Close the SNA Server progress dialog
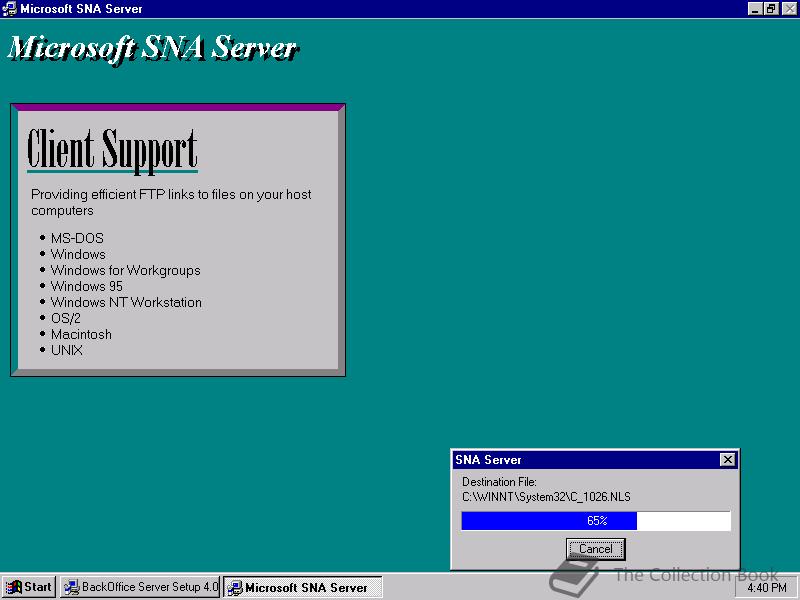Viewport: 800px width, 600px height. coord(728,460)
